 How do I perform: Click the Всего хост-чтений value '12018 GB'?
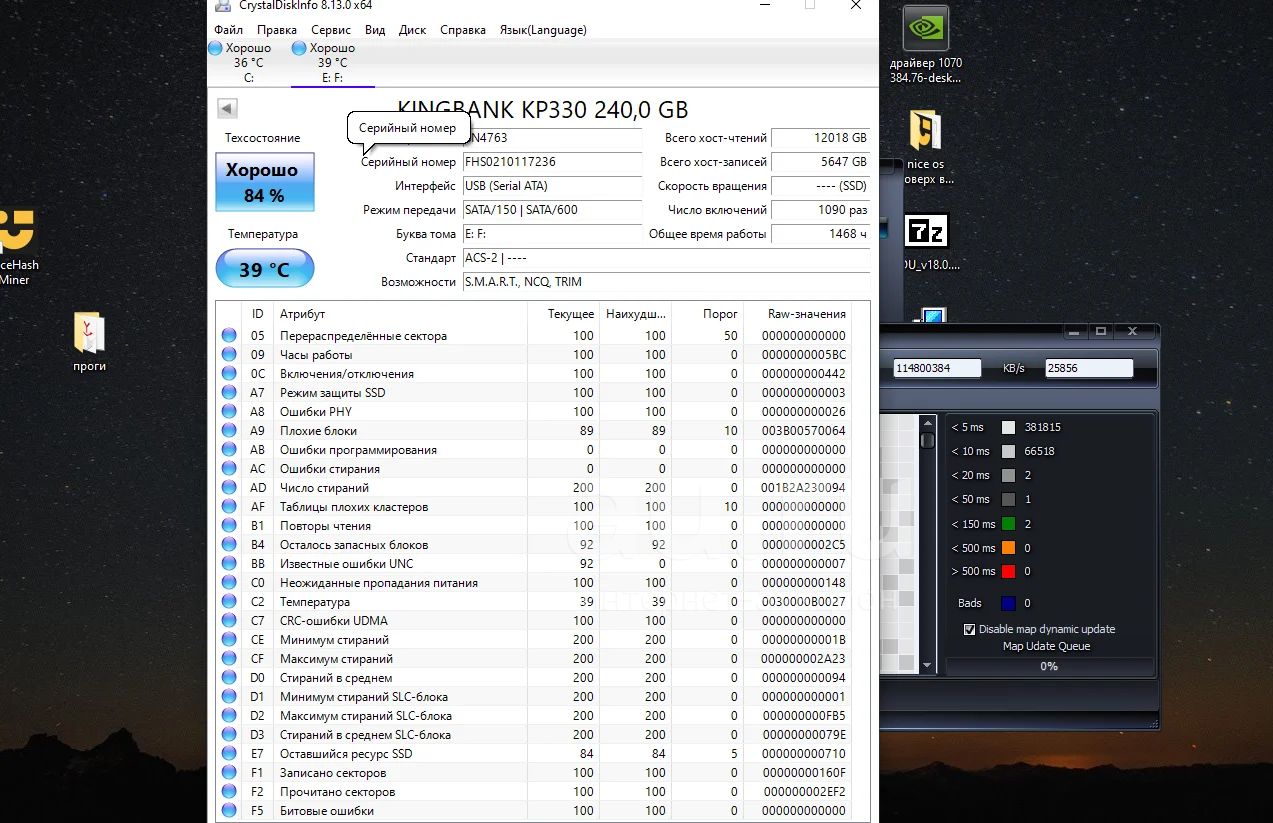(x=820, y=138)
